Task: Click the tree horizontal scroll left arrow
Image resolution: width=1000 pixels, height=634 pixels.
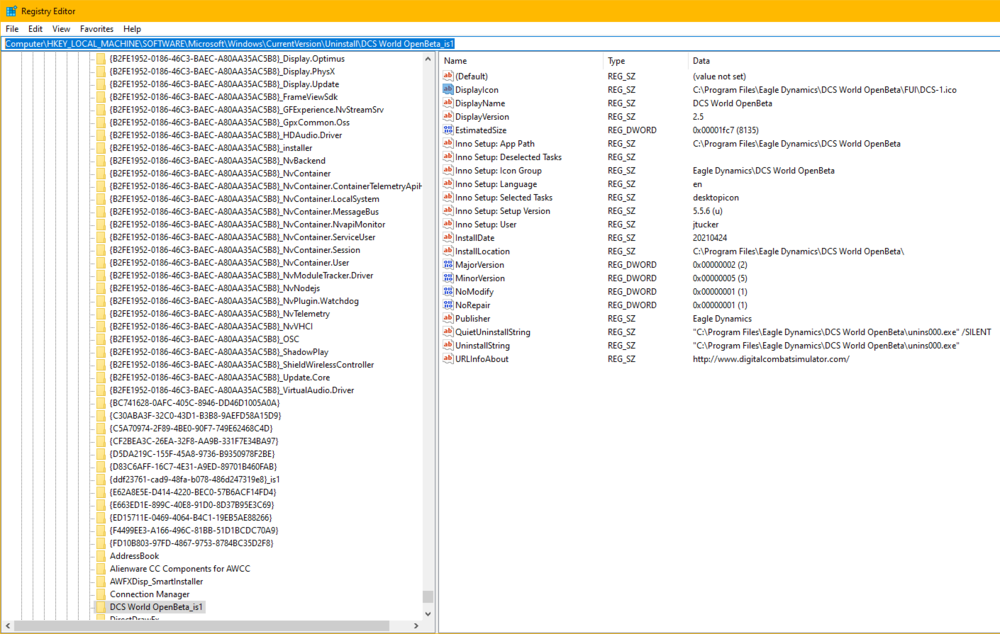Action: (8, 626)
